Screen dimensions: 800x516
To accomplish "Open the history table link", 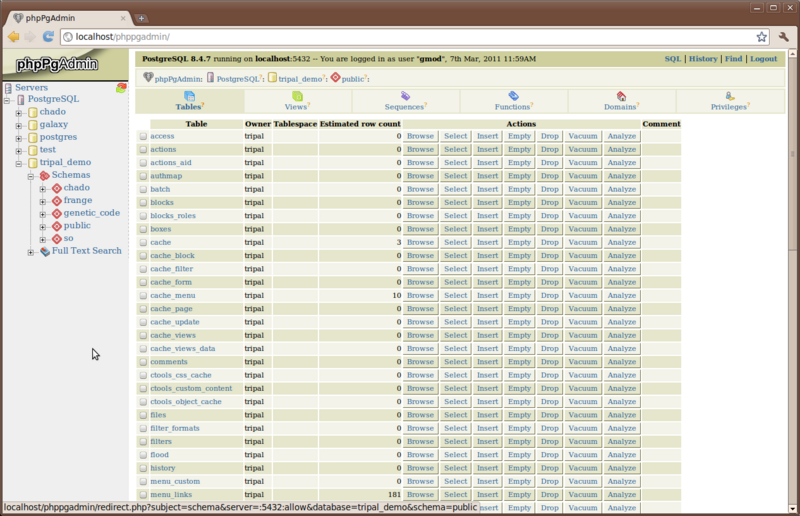I will click(x=163, y=468).
